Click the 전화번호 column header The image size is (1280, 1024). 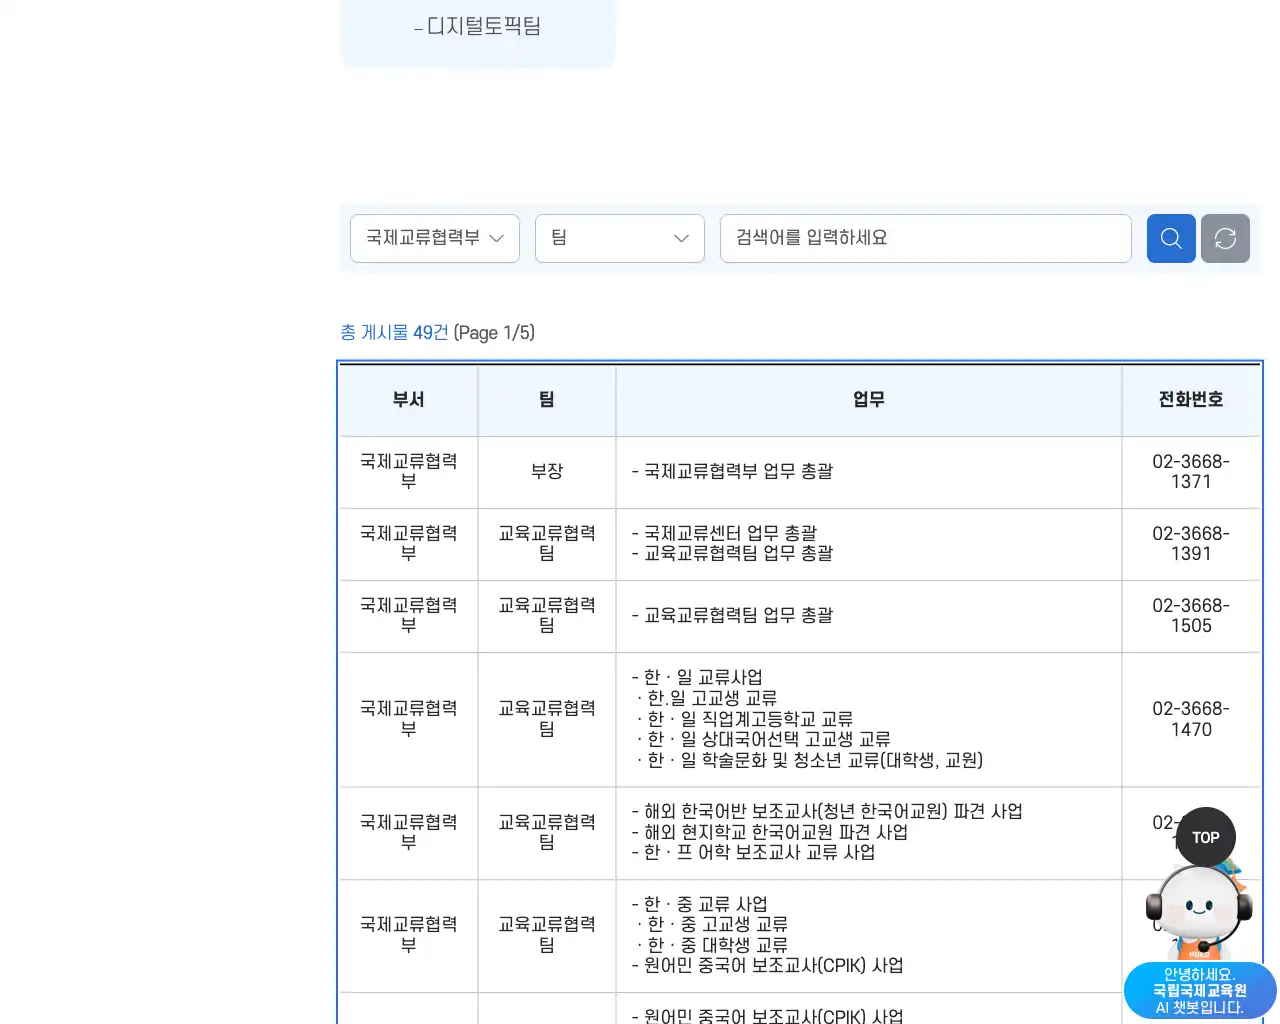[x=1191, y=400]
